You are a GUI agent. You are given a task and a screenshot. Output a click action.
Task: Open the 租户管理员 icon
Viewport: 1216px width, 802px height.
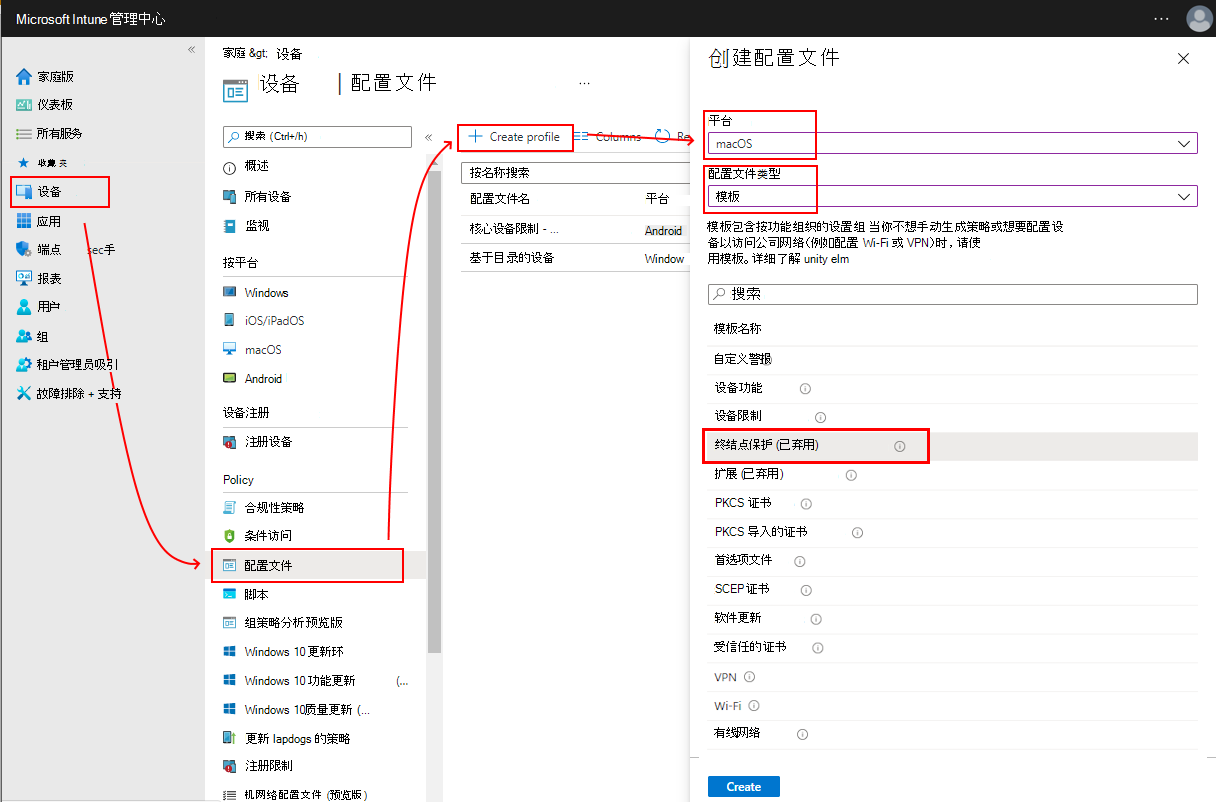[24, 365]
